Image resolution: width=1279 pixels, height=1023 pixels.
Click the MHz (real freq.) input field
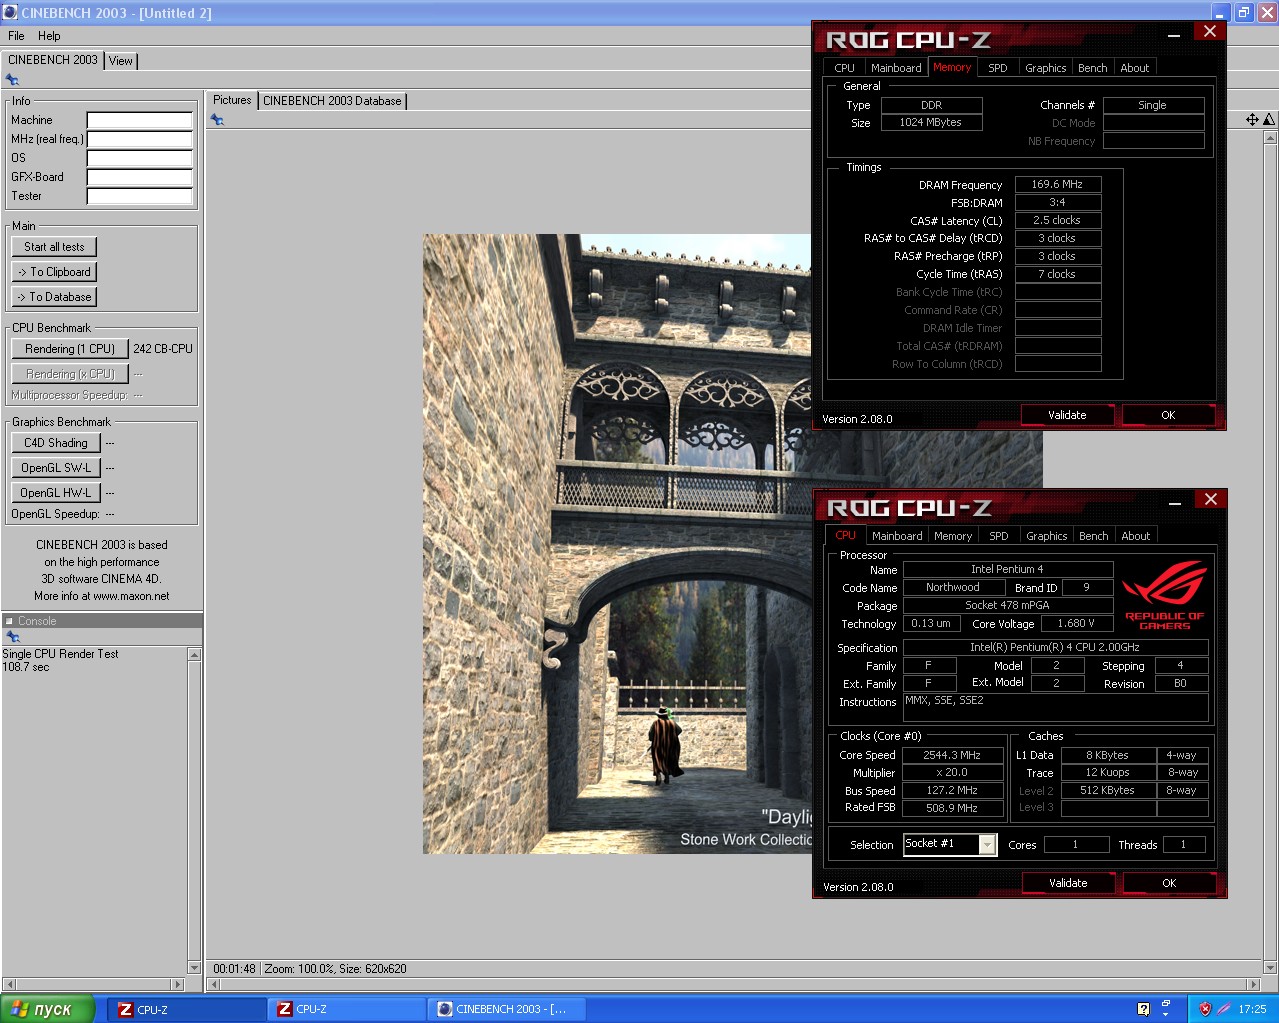pos(139,140)
